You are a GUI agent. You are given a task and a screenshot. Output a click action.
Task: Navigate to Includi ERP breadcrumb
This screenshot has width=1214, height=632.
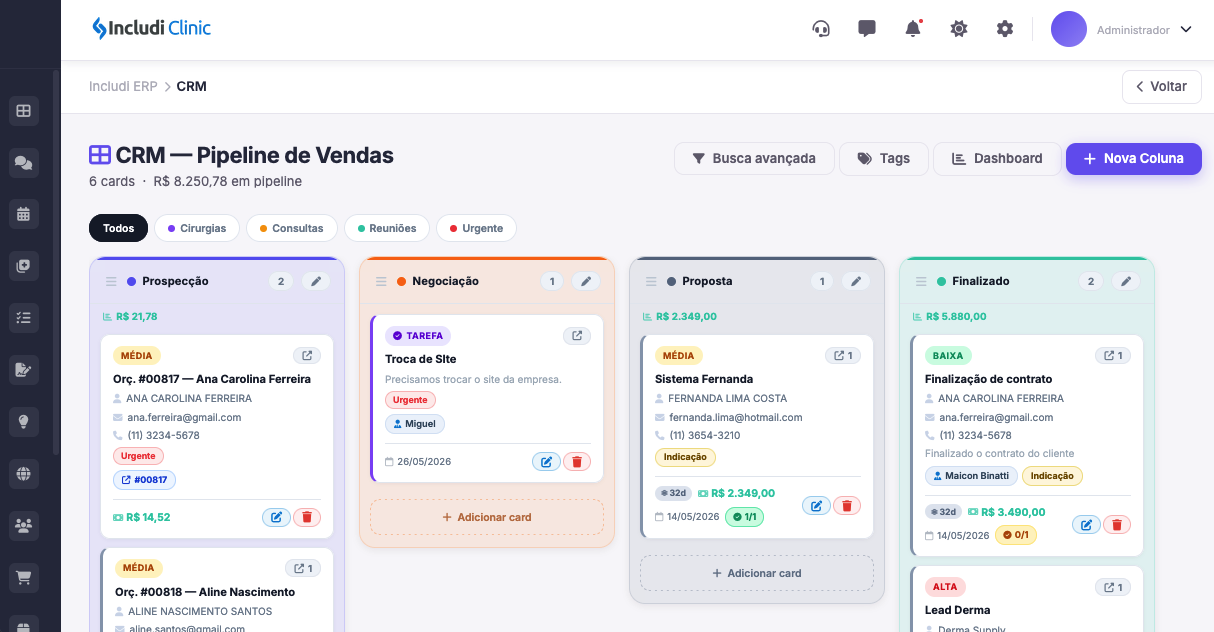[123, 86]
